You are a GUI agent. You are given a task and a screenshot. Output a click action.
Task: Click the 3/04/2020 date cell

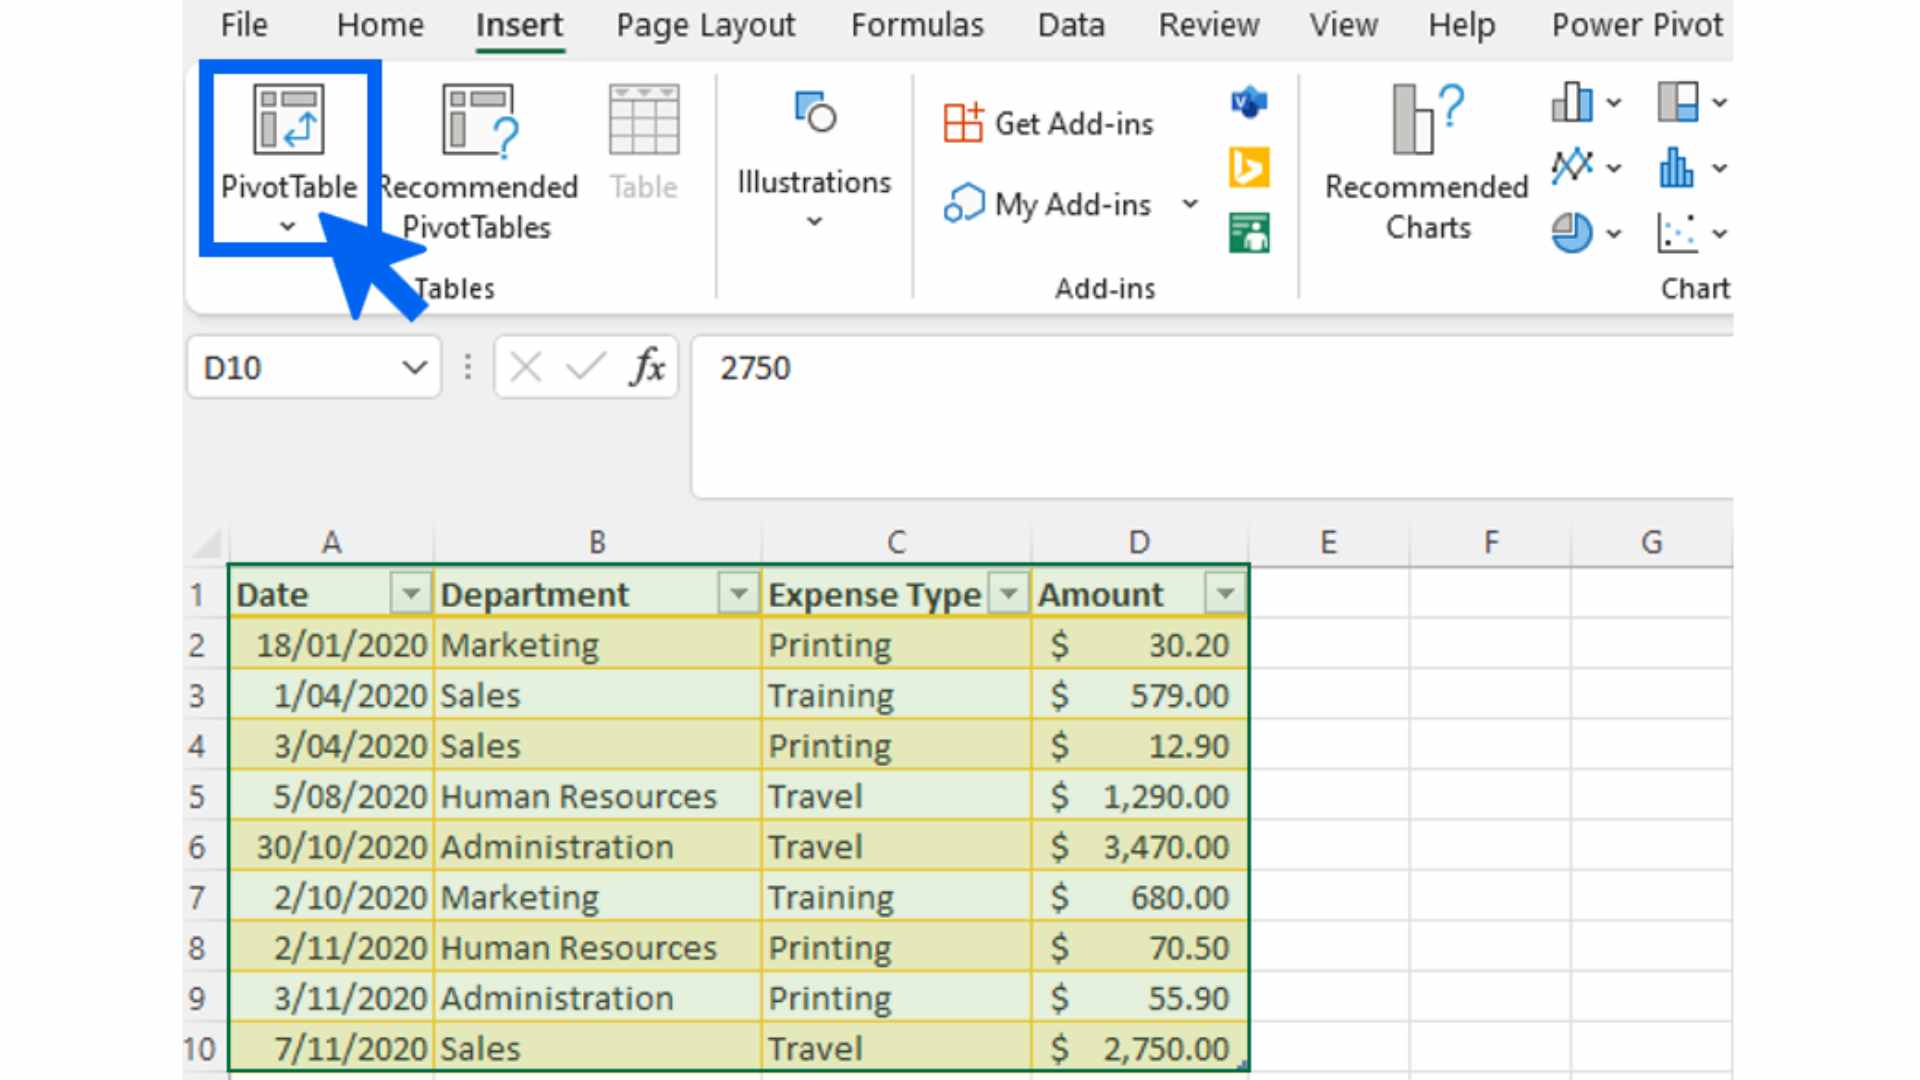coord(331,746)
